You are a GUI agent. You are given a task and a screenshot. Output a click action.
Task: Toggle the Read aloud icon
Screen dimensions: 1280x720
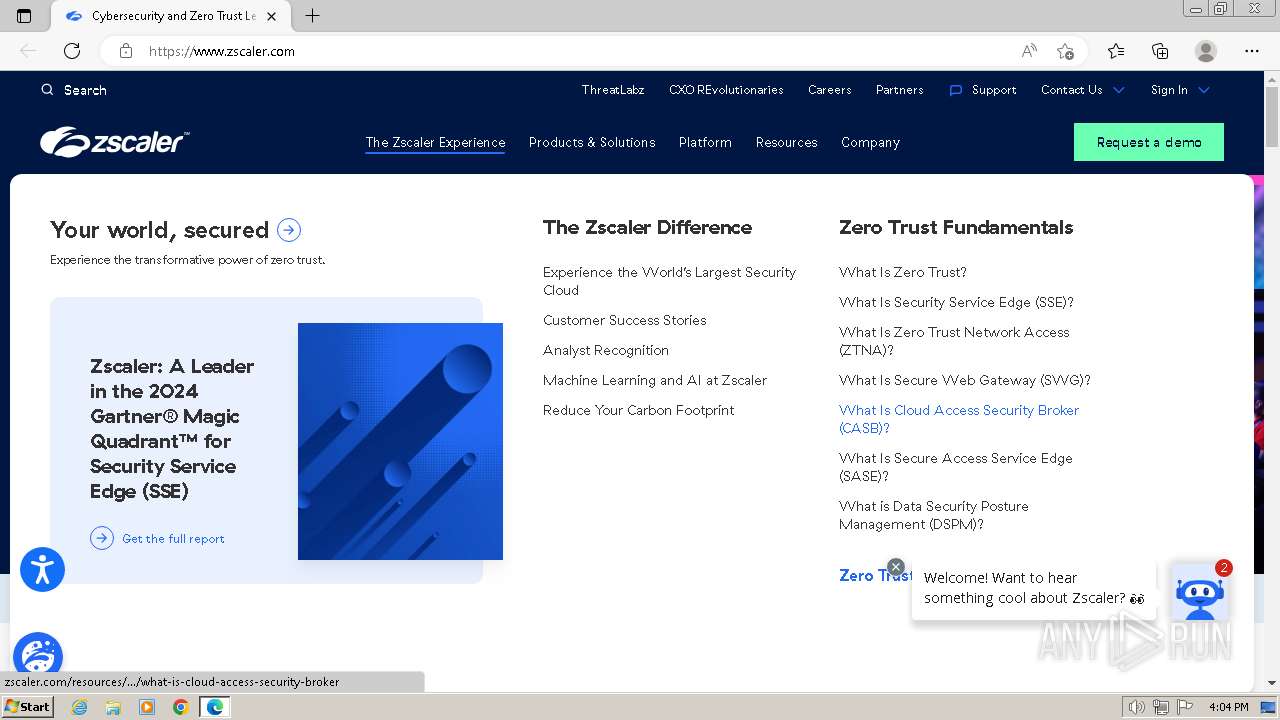click(1029, 51)
